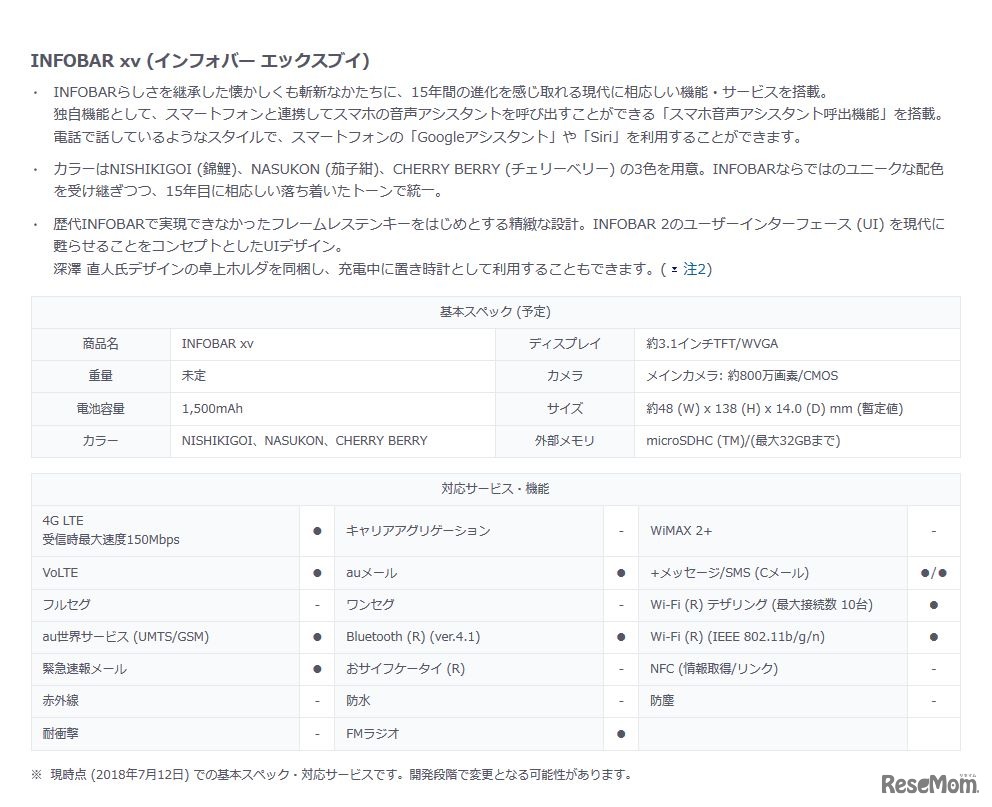Click the supported dot for IEEE 802.11b/g/n
Screen dimensions: 992x807
[934, 638]
